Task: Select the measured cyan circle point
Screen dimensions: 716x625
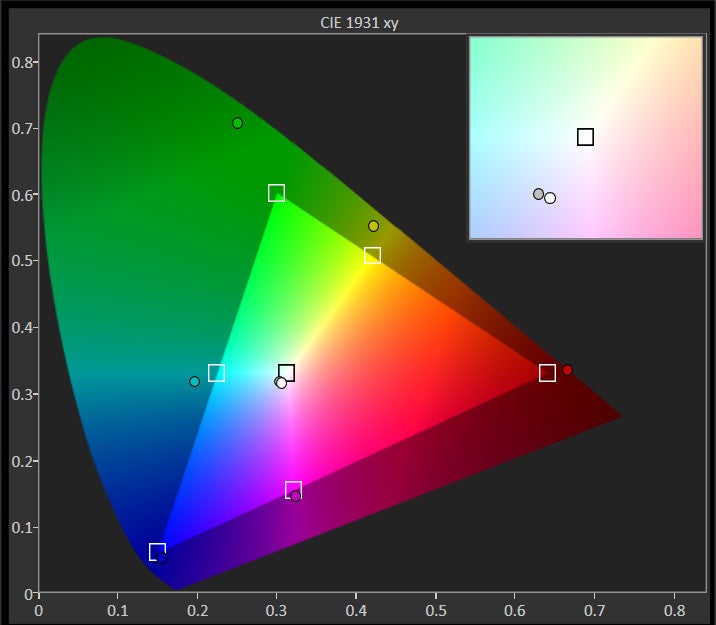Action: coord(195,381)
